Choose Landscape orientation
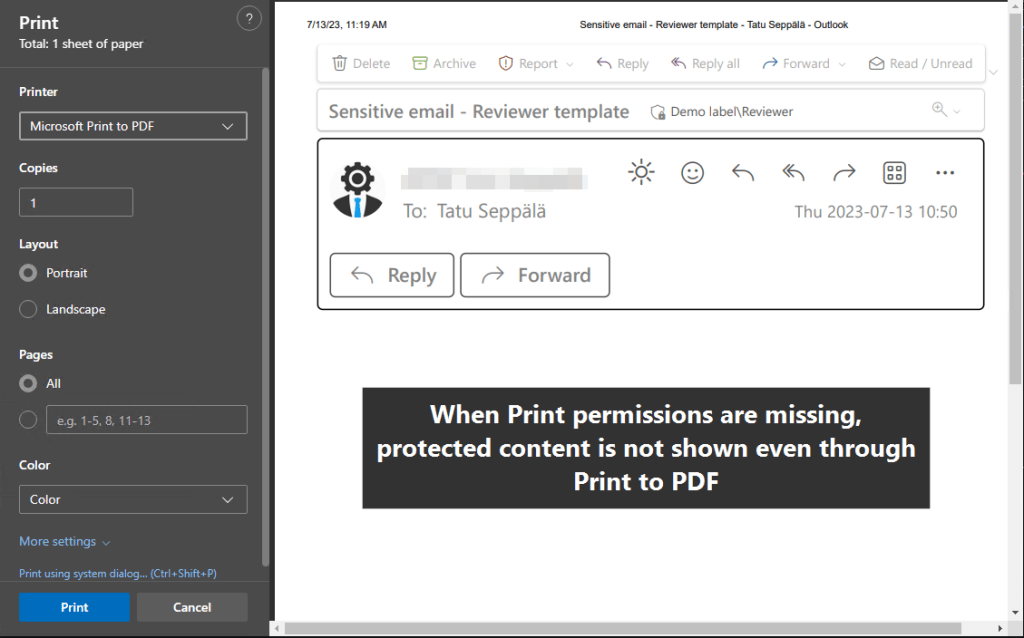Screen dimensions: 1024x638 [28, 309]
